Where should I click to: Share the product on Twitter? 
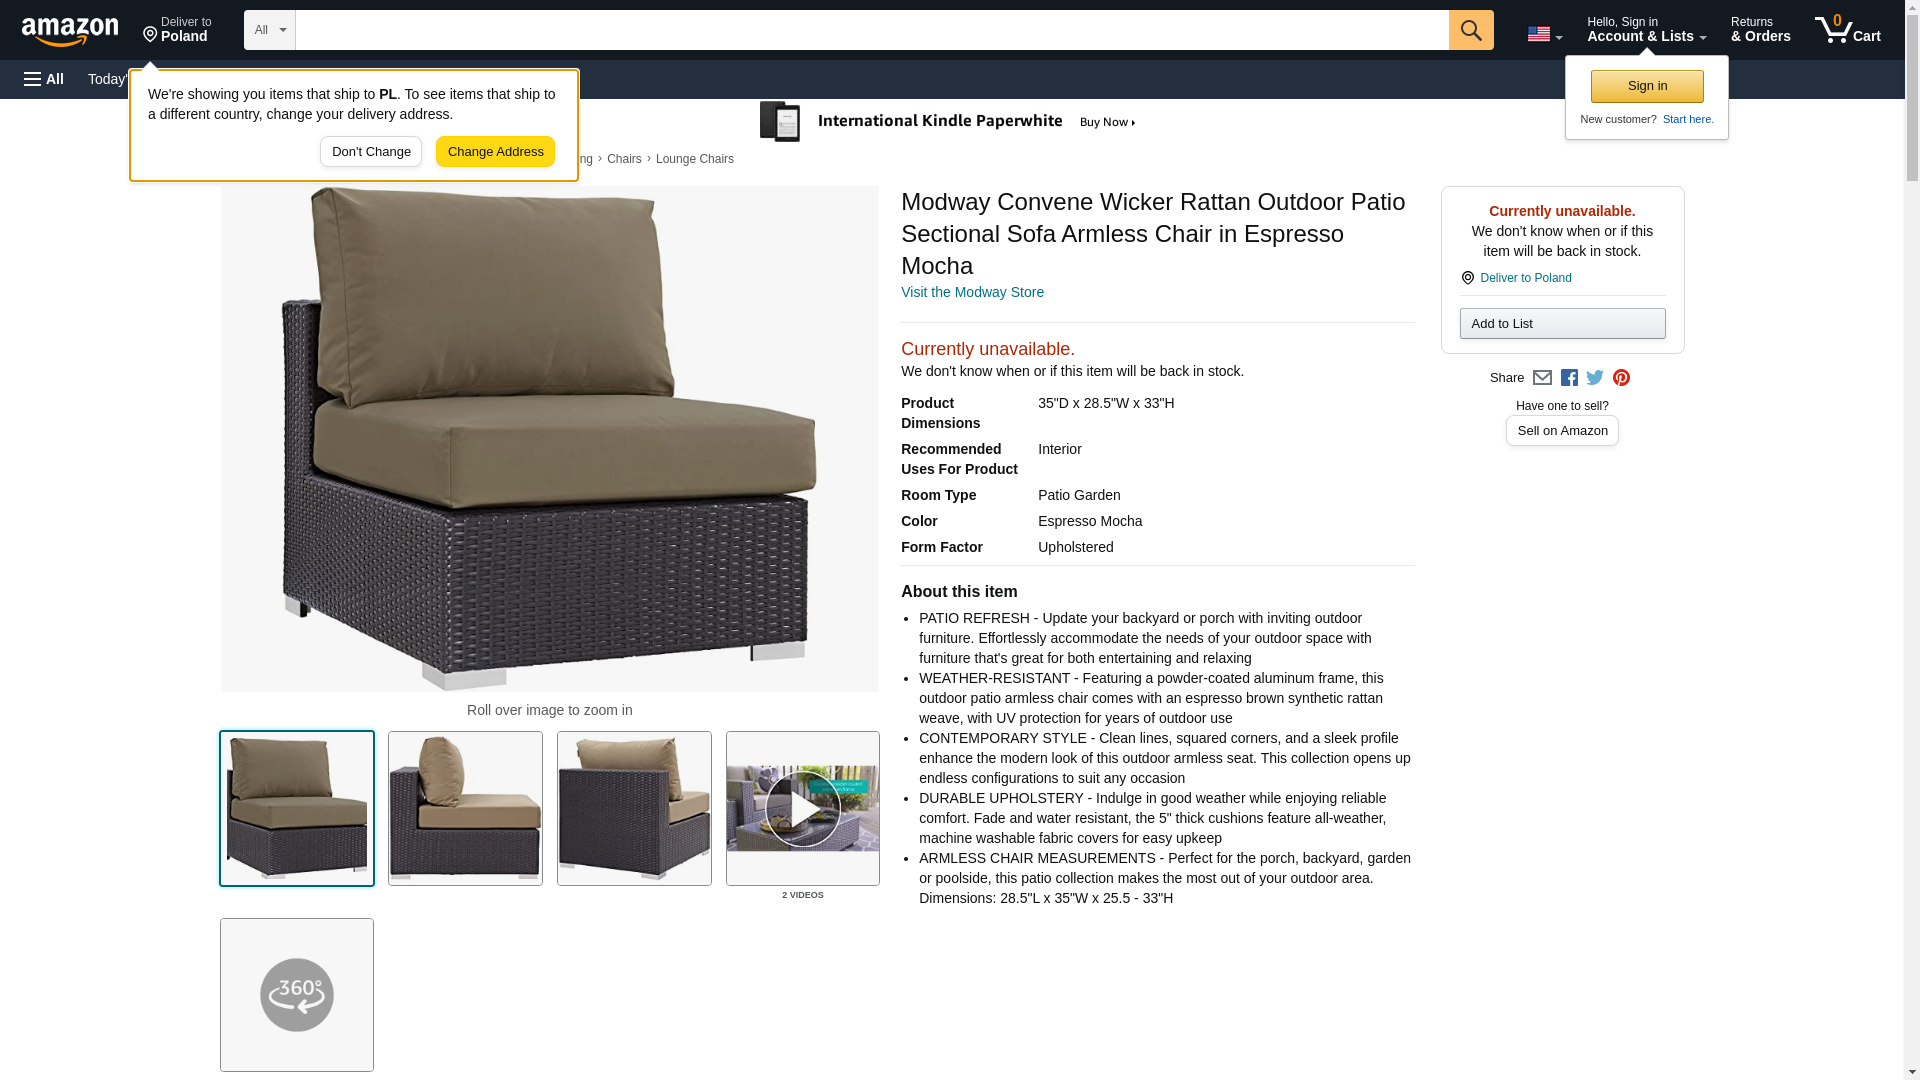pyautogui.click(x=1595, y=378)
